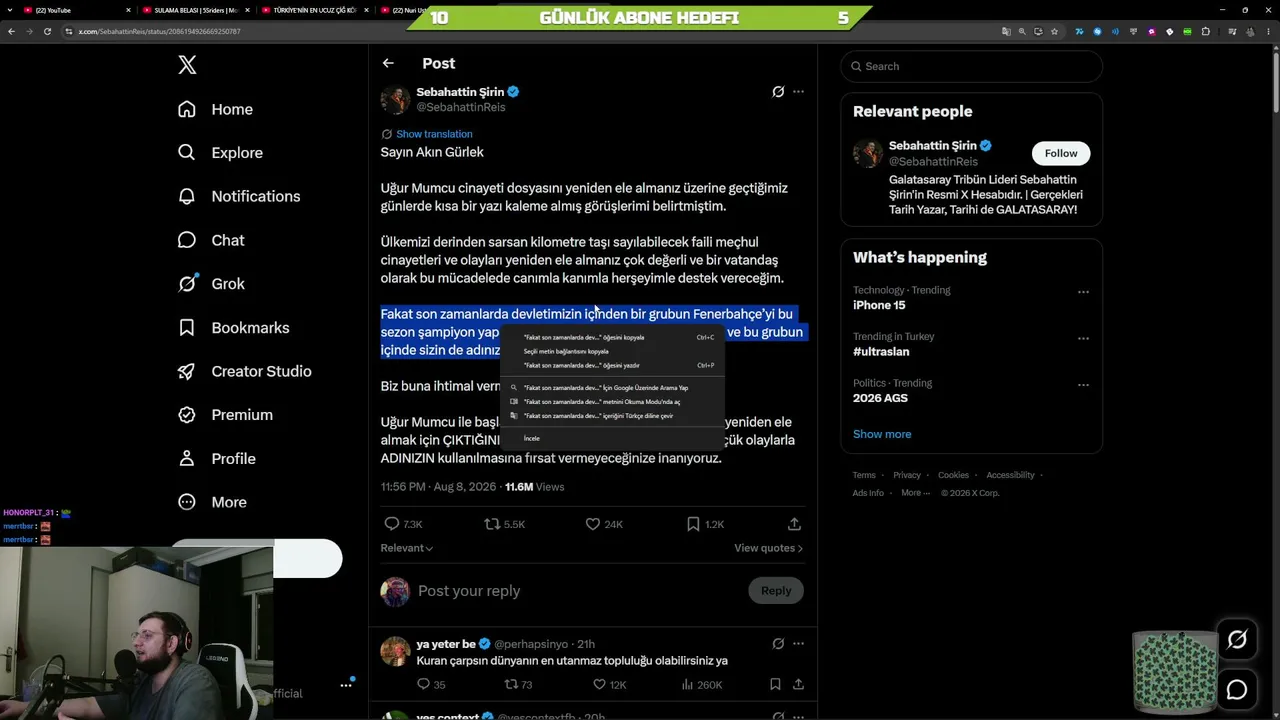
Task: Choose 'Okuma Modu'nda aç' menu entry
Action: pos(612,402)
